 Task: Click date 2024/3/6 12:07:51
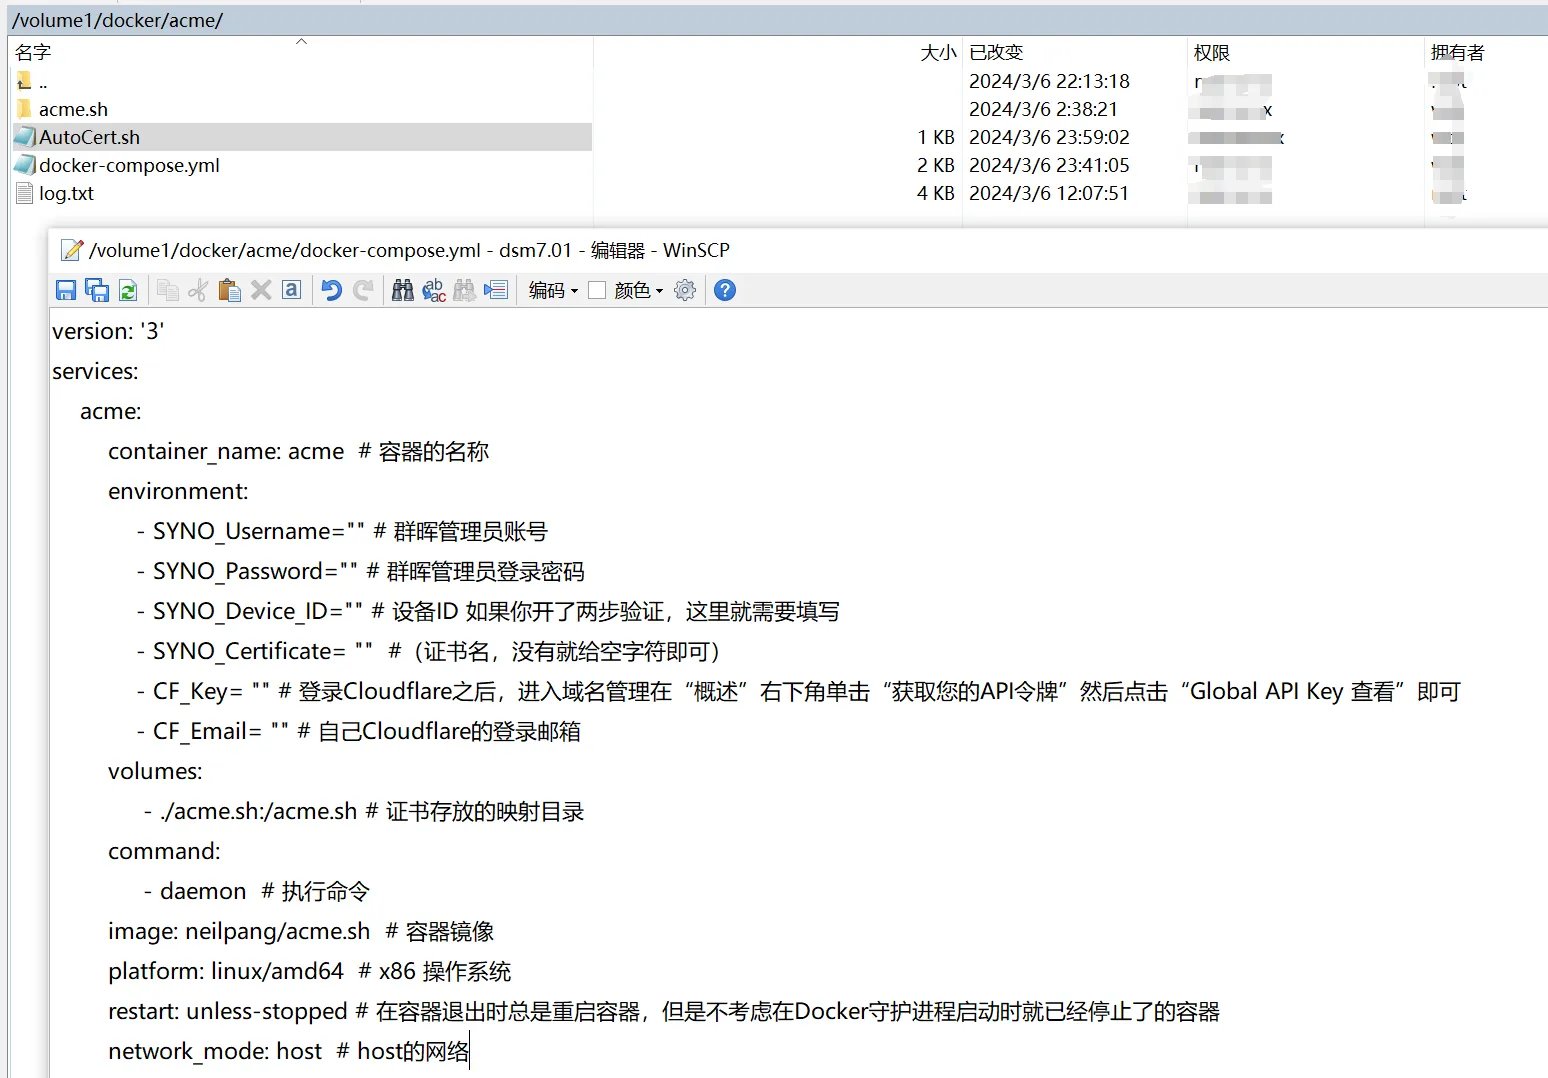point(1048,193)
